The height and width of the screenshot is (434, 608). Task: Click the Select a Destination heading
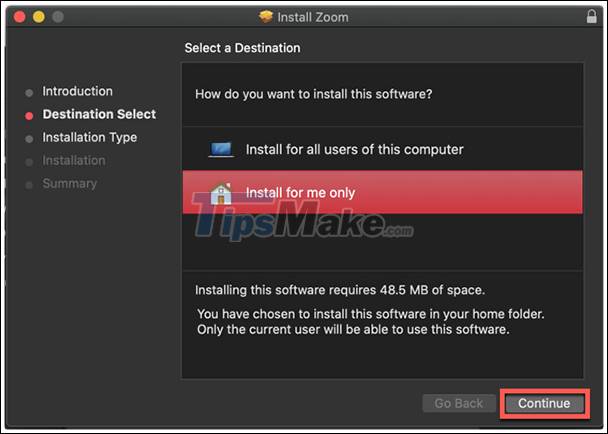pyautogui.click(x=242, y=48)
